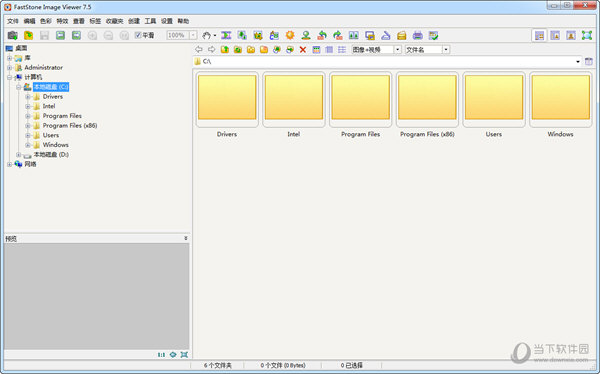Click the printer icon
This screenshot has width=600, height=374.
417,36
